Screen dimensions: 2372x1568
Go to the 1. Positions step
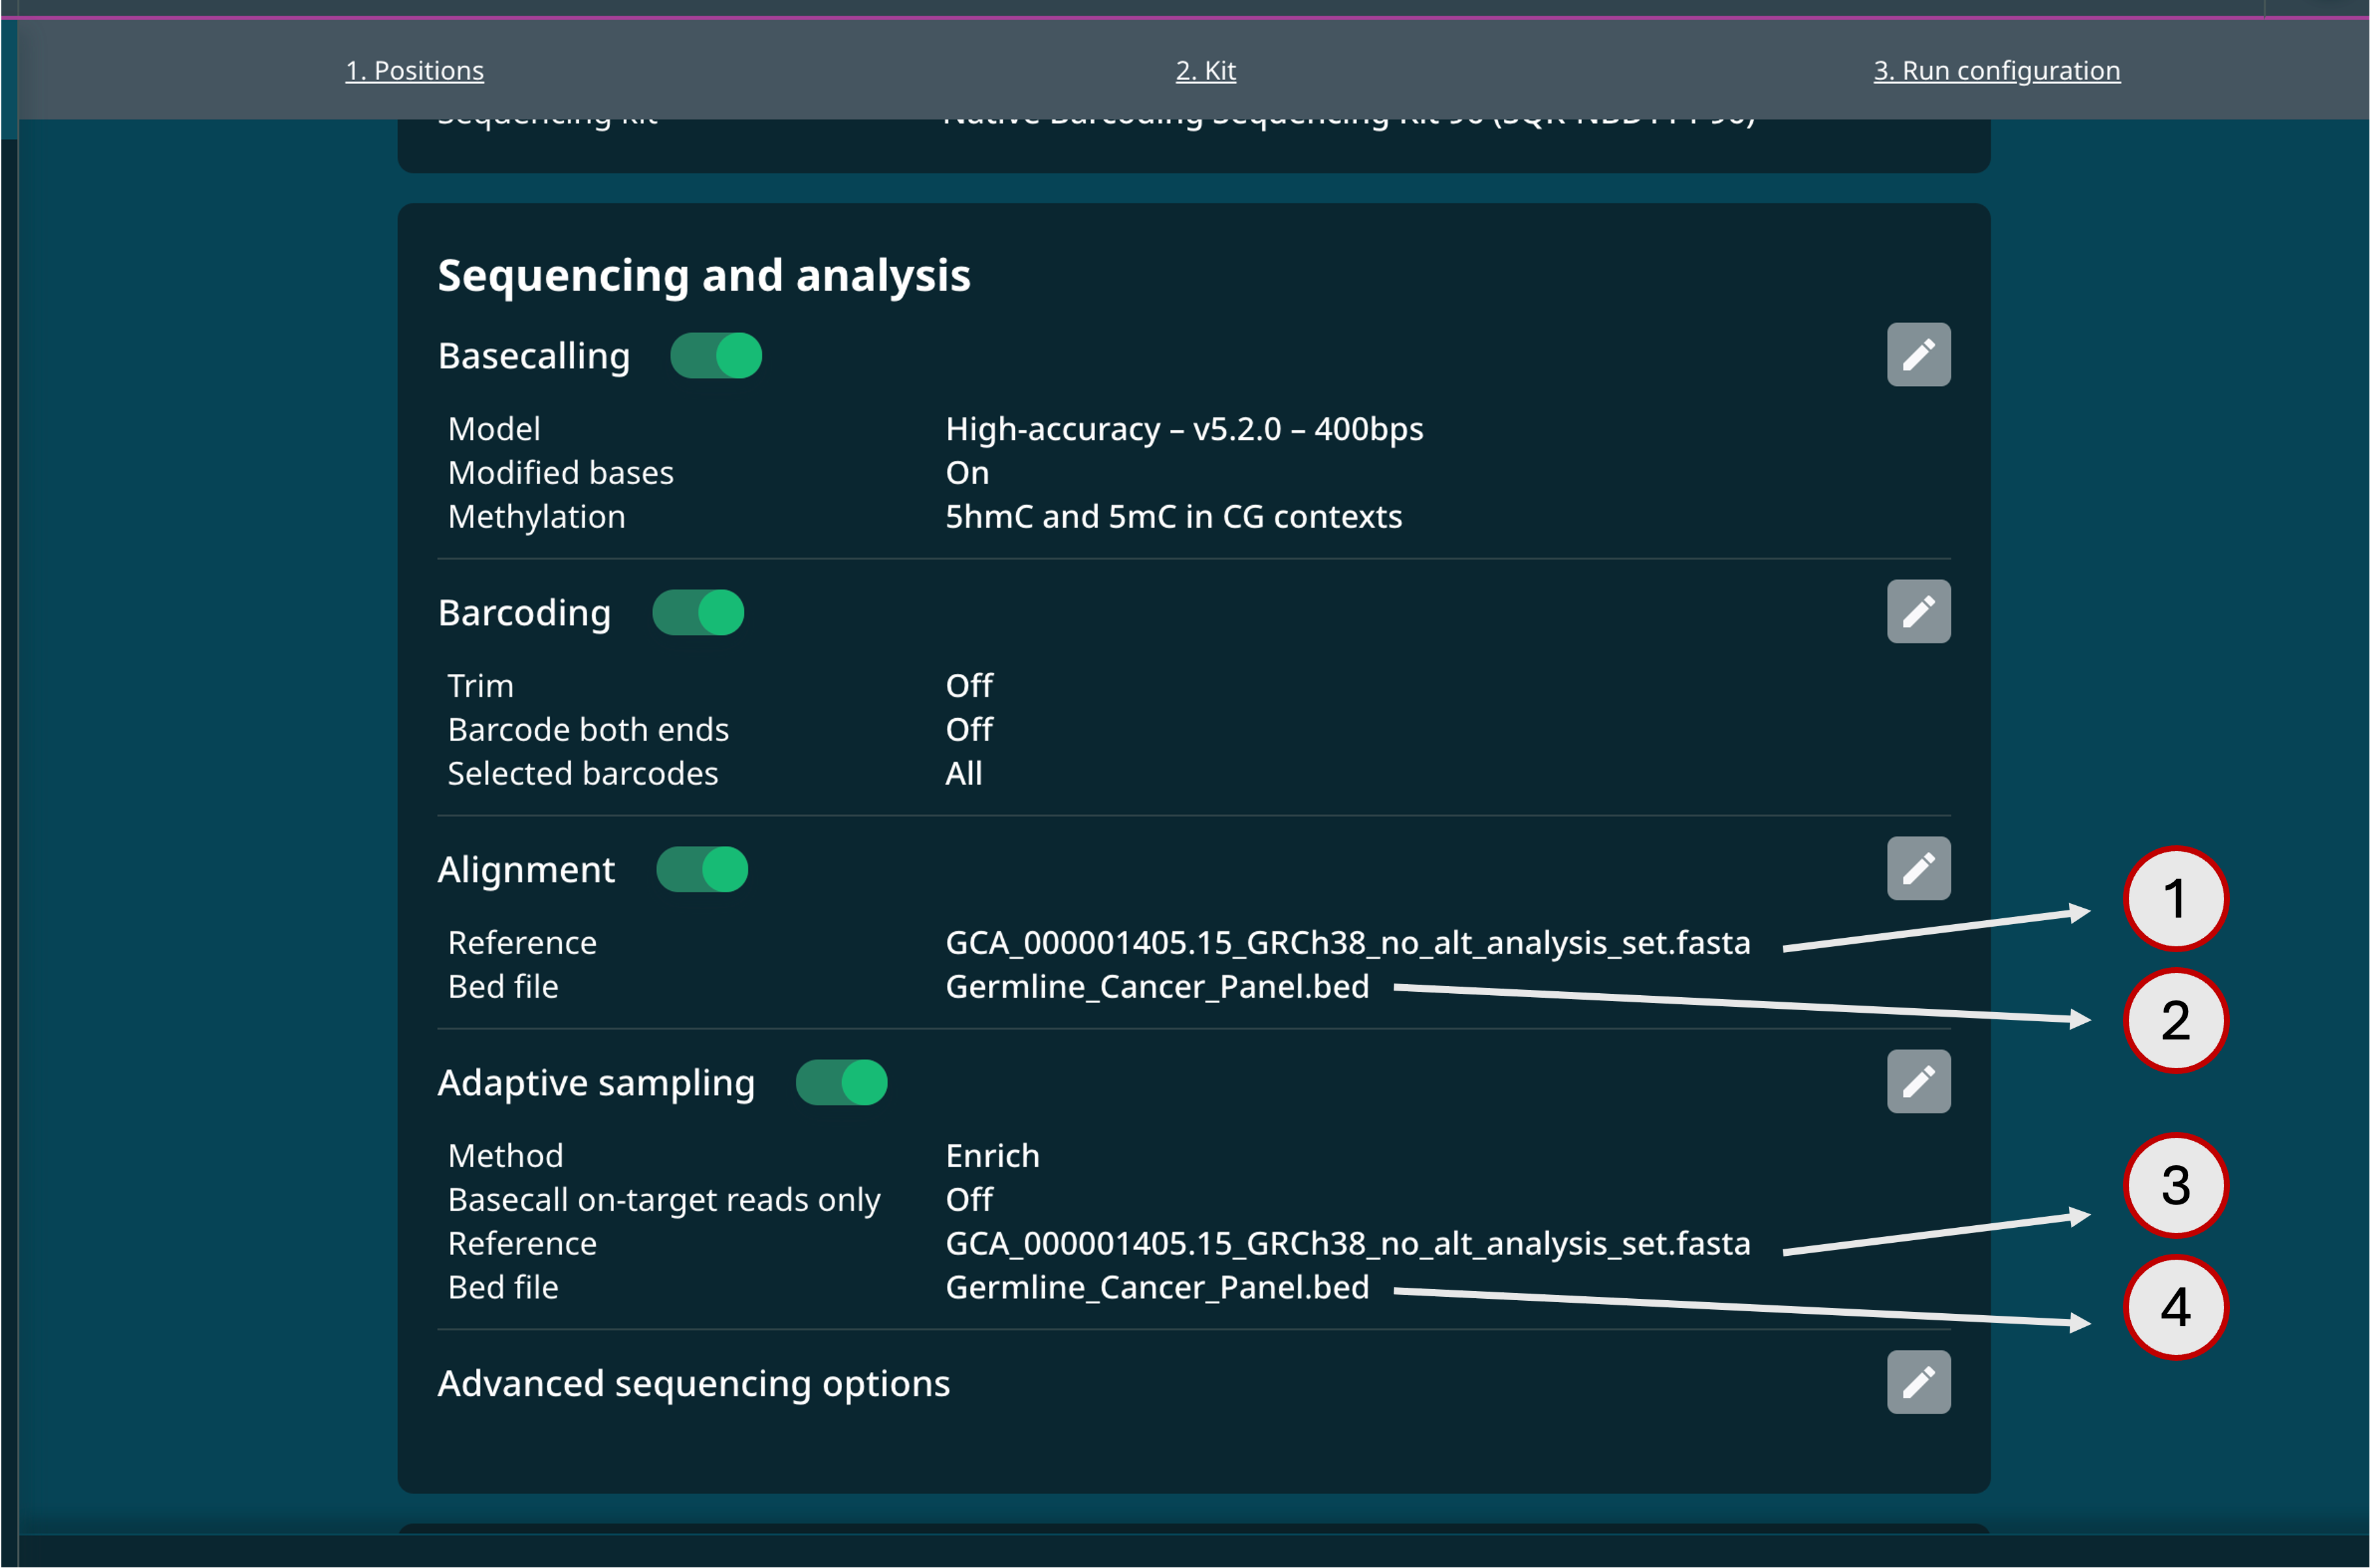414,70
